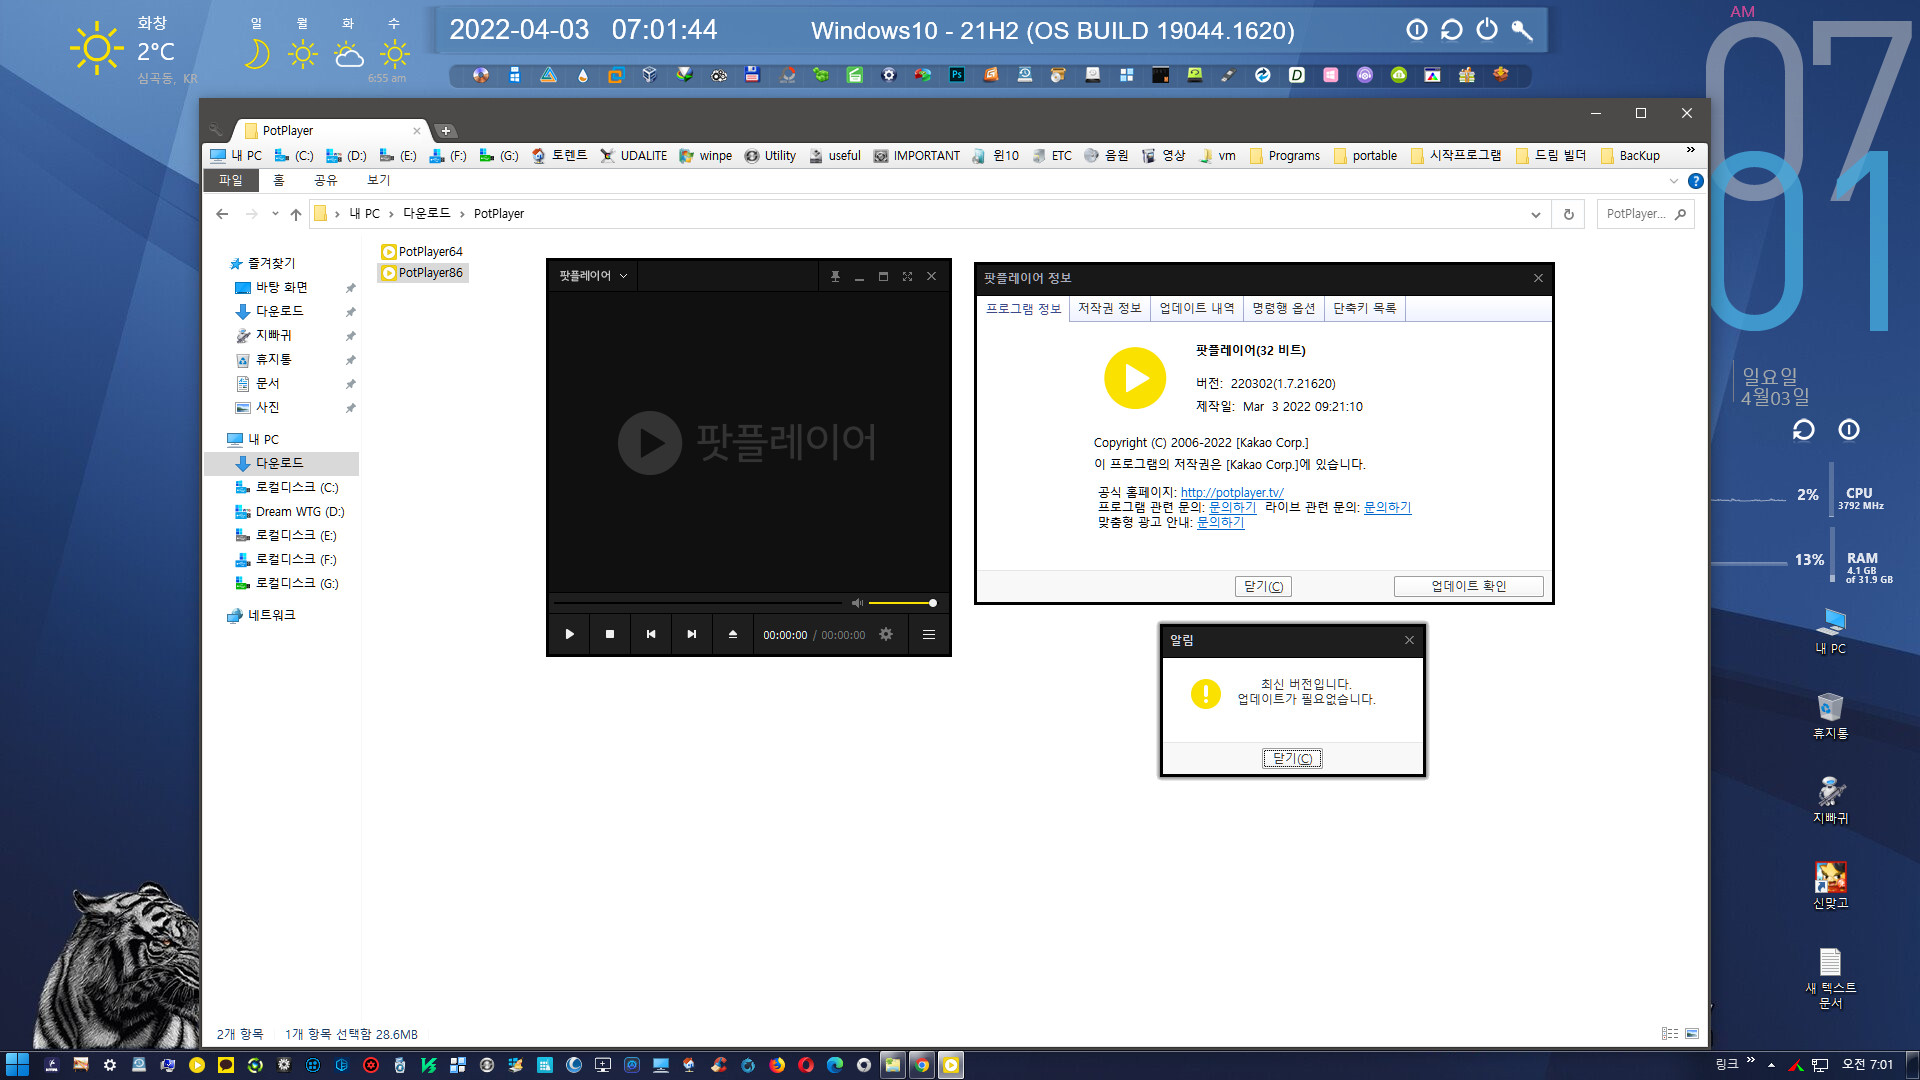Open the 토렌트 bookmark folder

click(x=559, y=156)
